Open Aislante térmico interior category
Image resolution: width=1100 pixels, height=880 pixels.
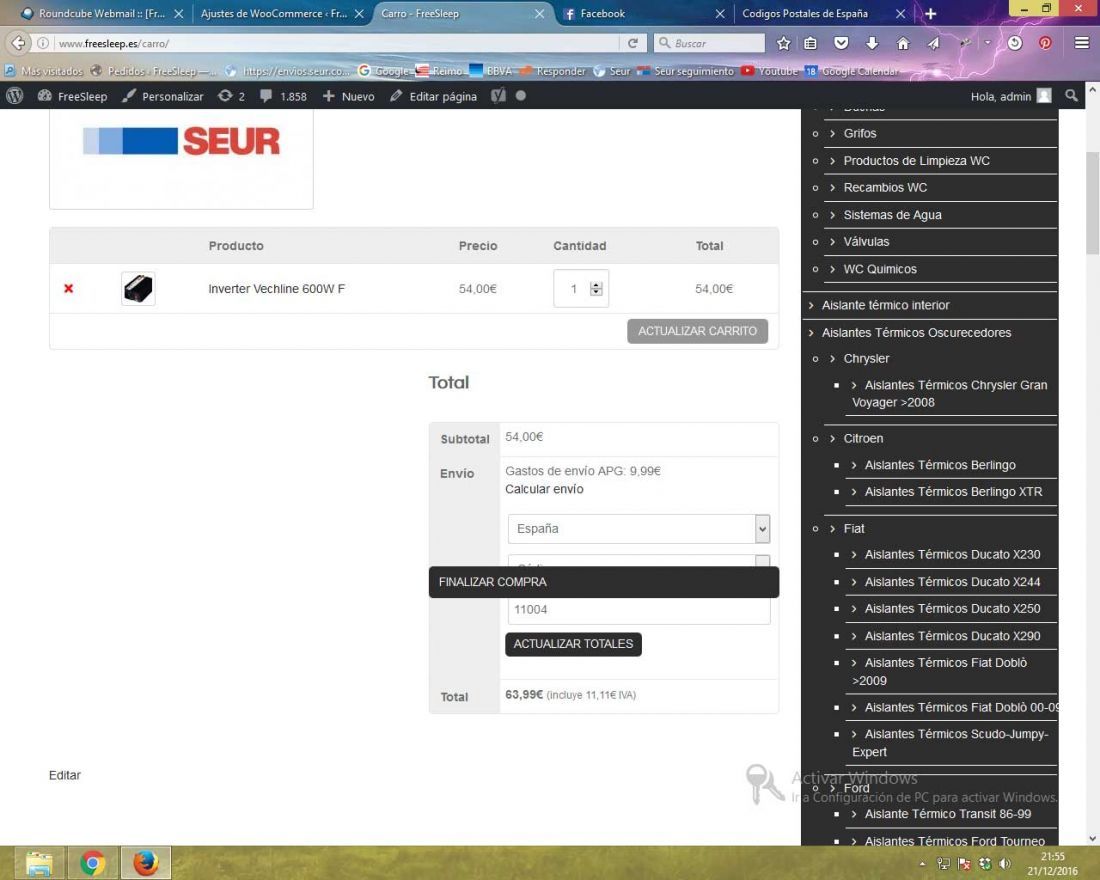pyautogui.click(x=885, y=305)
